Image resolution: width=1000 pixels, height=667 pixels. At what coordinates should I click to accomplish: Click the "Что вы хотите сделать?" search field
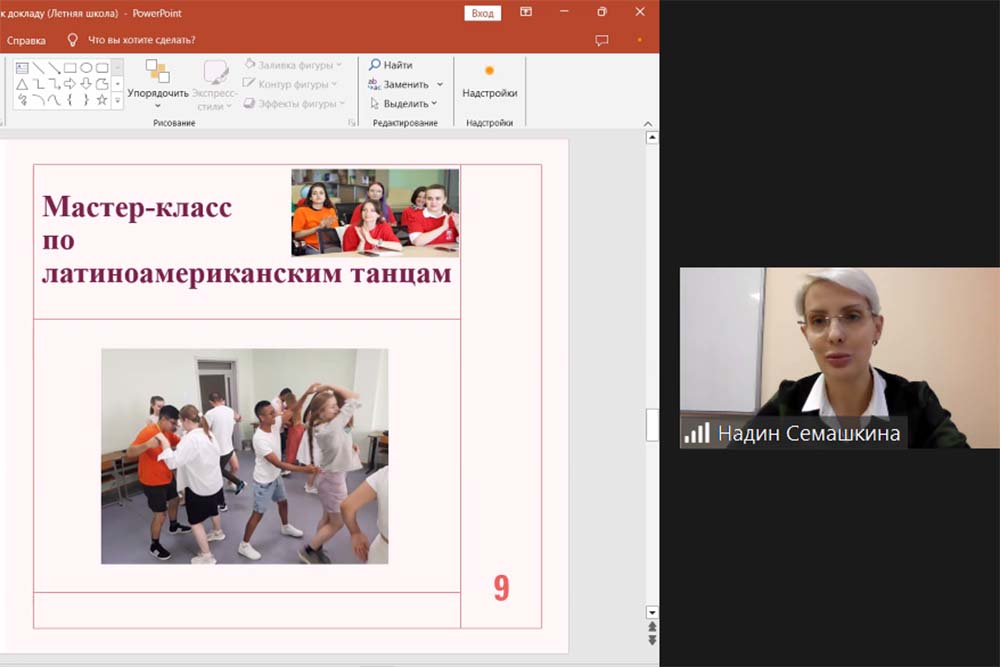click(141, 41)
